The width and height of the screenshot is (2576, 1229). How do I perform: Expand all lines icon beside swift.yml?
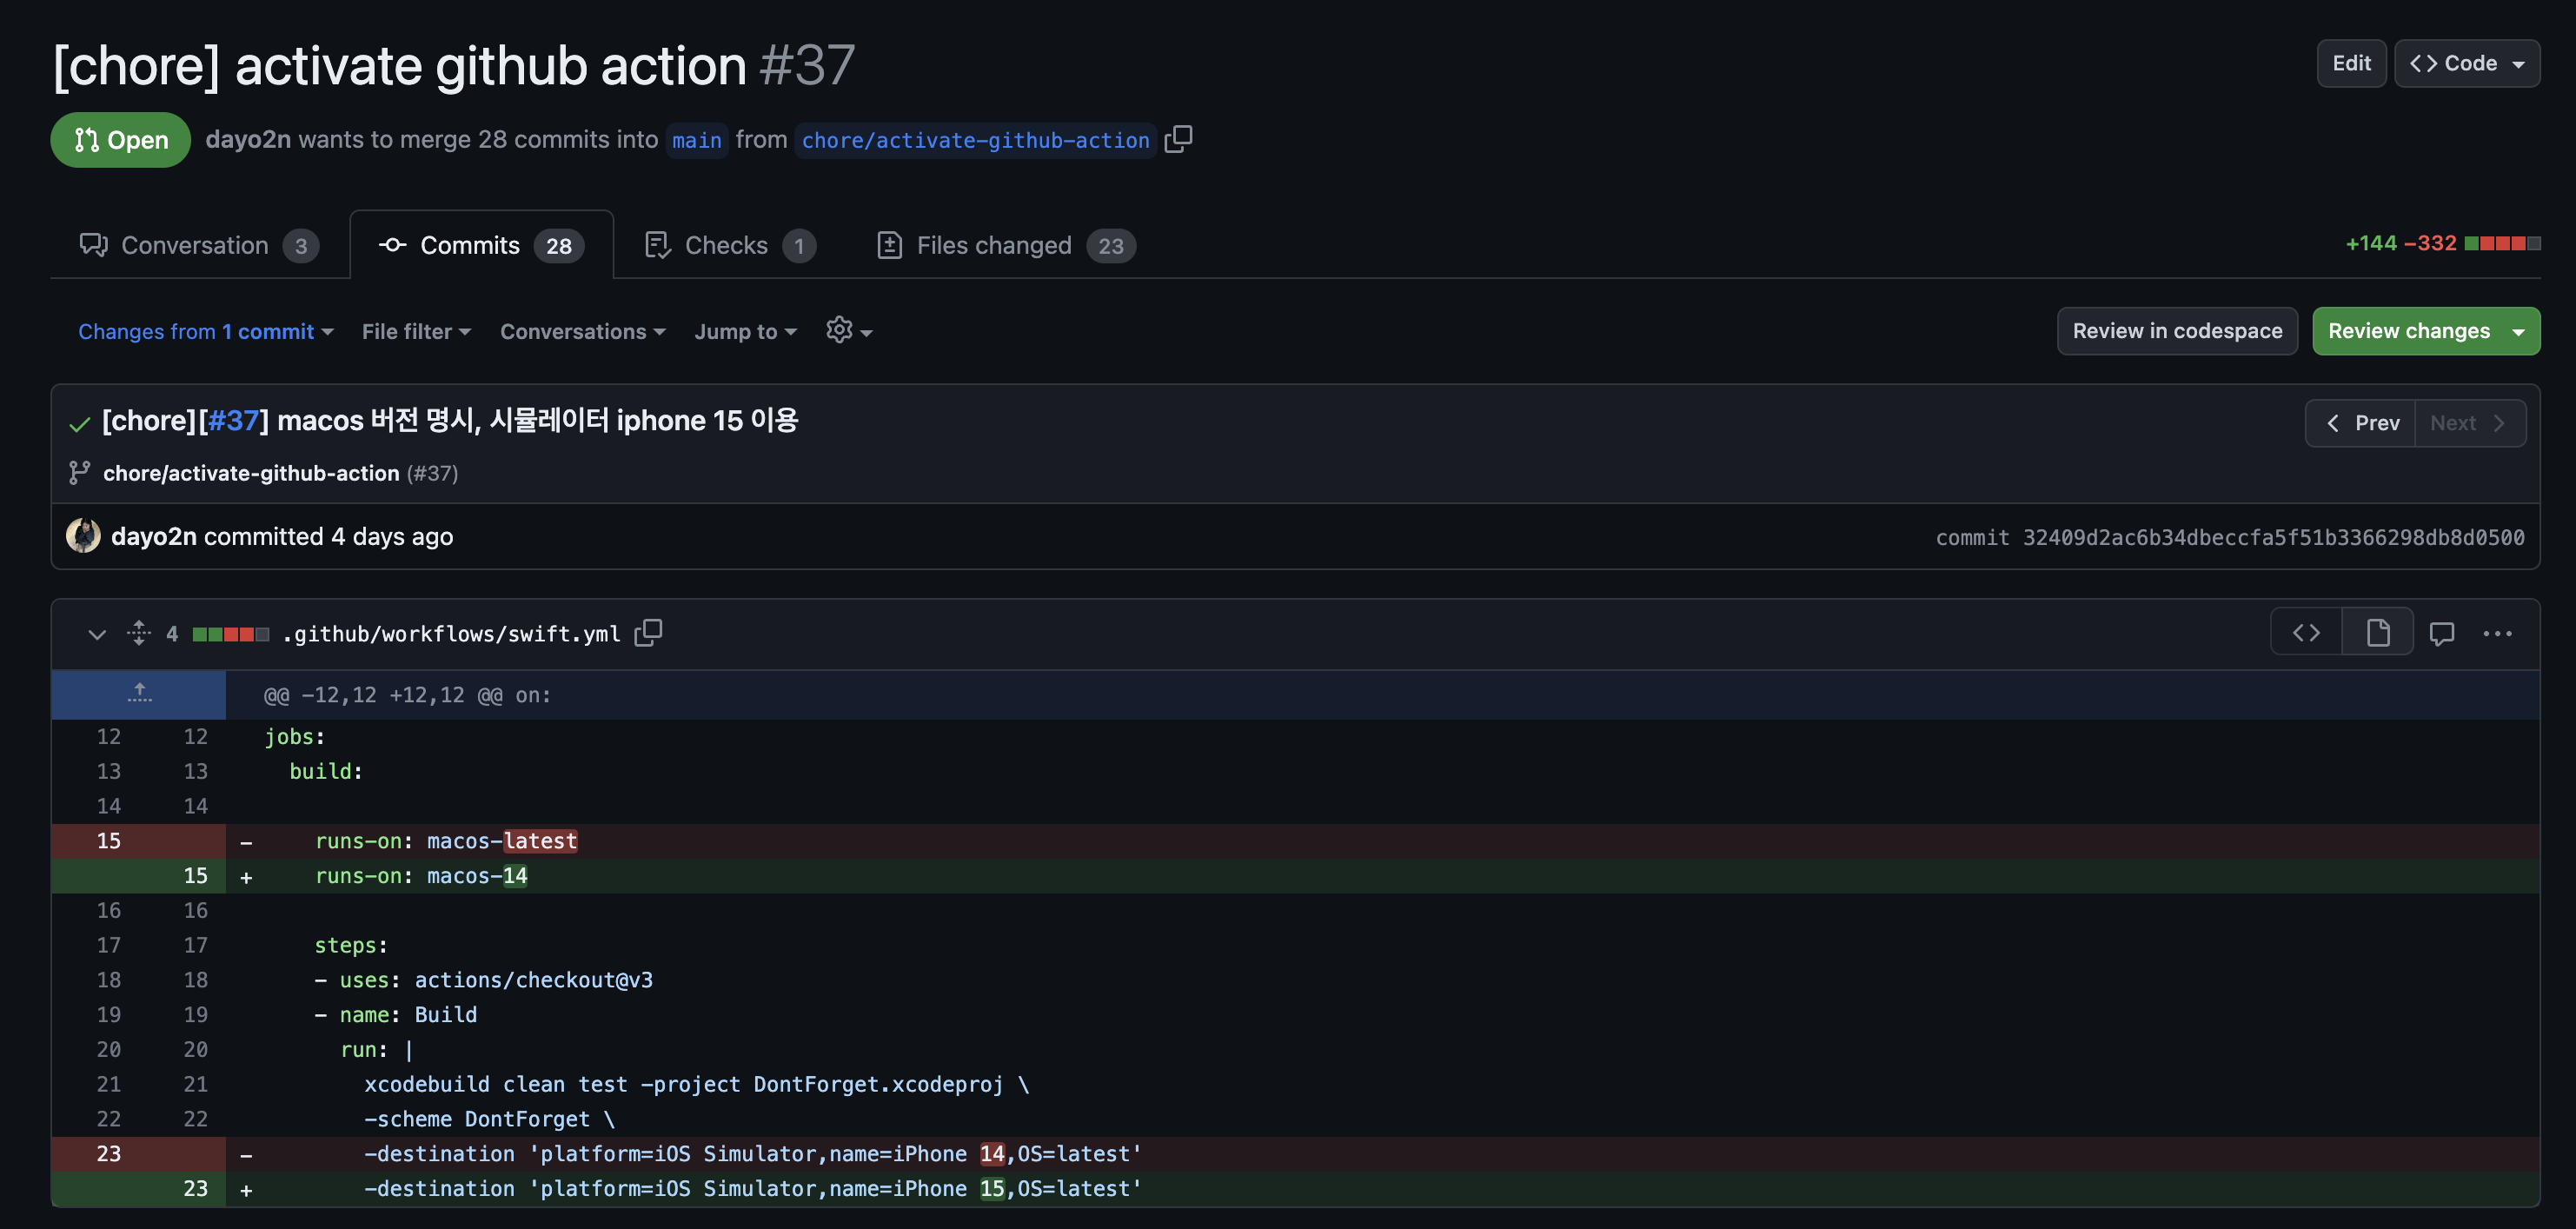tap(139, 633)
